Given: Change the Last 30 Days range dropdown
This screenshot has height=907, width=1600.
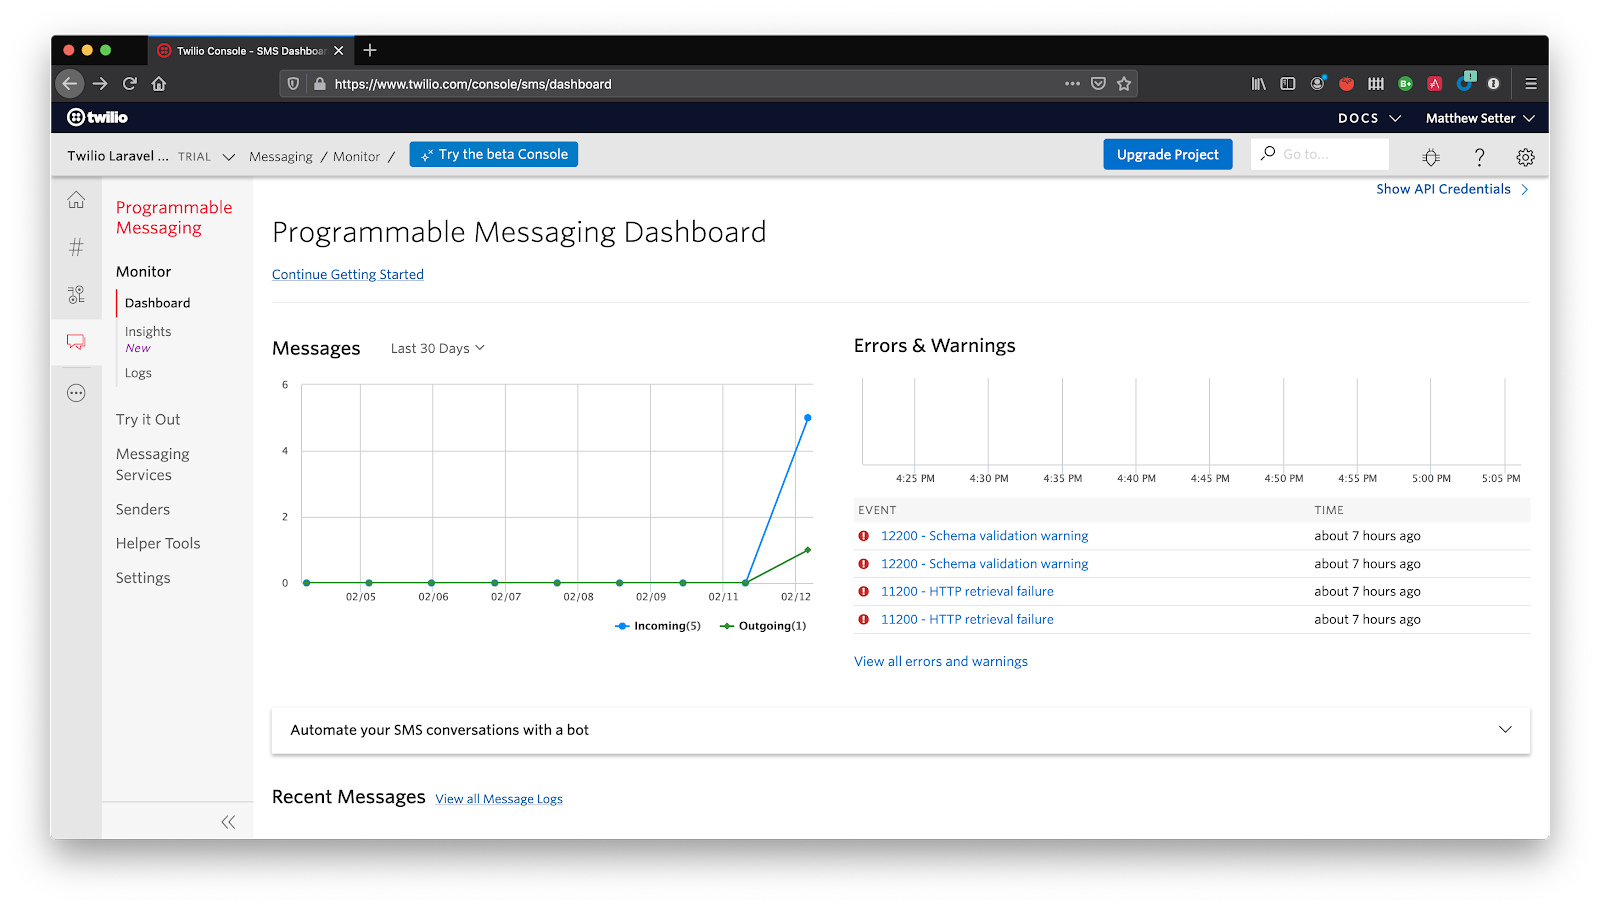Looking at the screenshot, I should click(x=437, y=348).
